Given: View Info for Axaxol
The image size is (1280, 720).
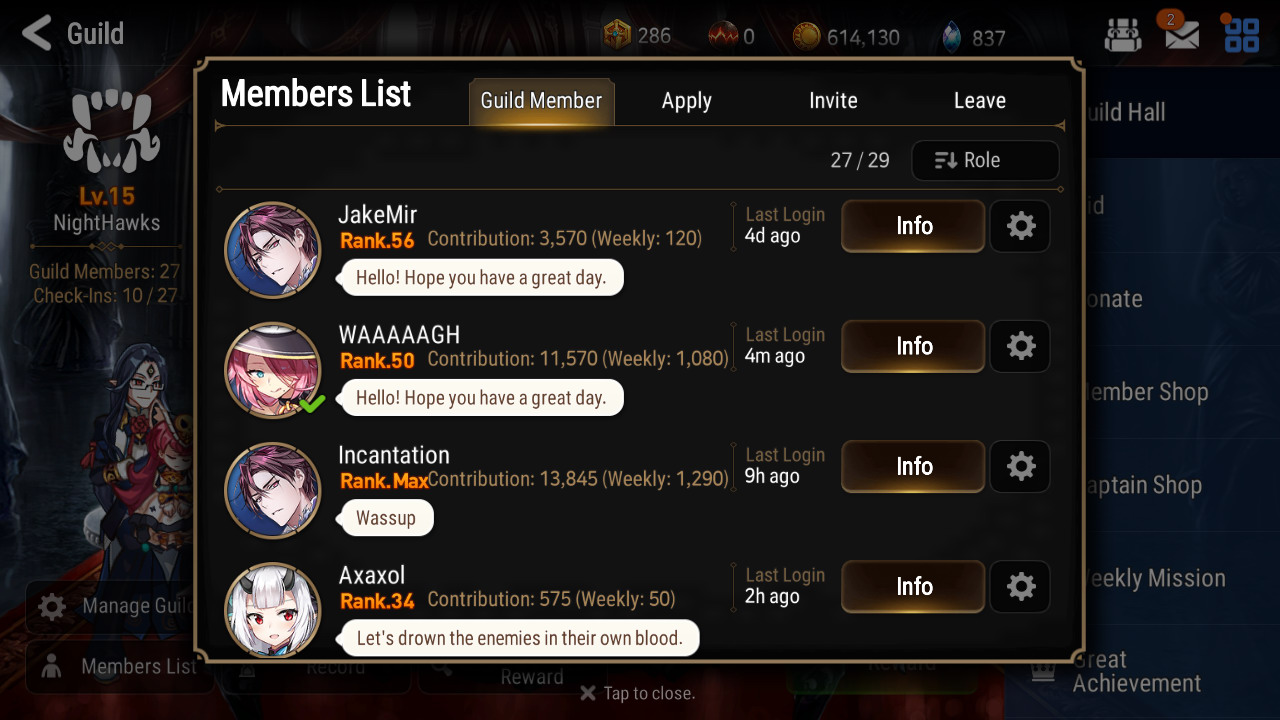Looking at the screenshot, I should 913,586.
